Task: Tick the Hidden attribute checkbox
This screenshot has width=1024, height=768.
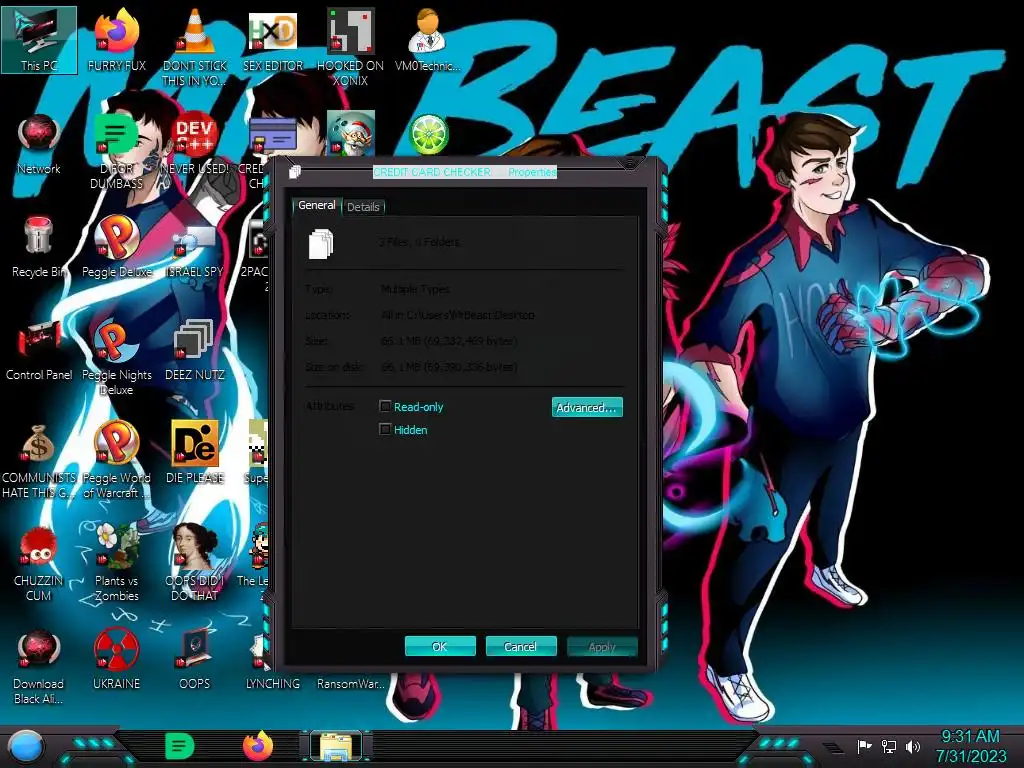Action: point(385,430)
